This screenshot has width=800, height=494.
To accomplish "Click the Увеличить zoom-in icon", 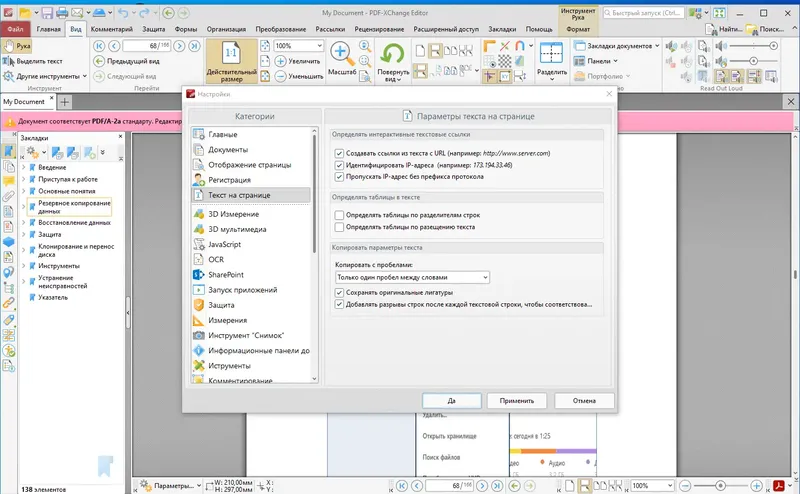I will (x=281, y=61).
